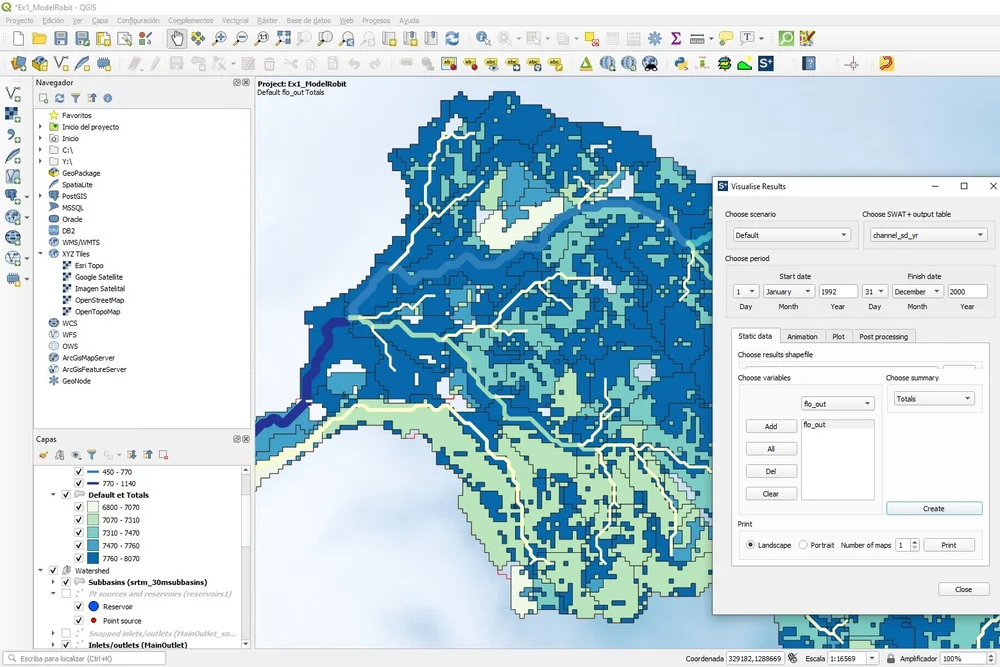Click the Zoom Out magnifier tool

[x=240, y=39]
